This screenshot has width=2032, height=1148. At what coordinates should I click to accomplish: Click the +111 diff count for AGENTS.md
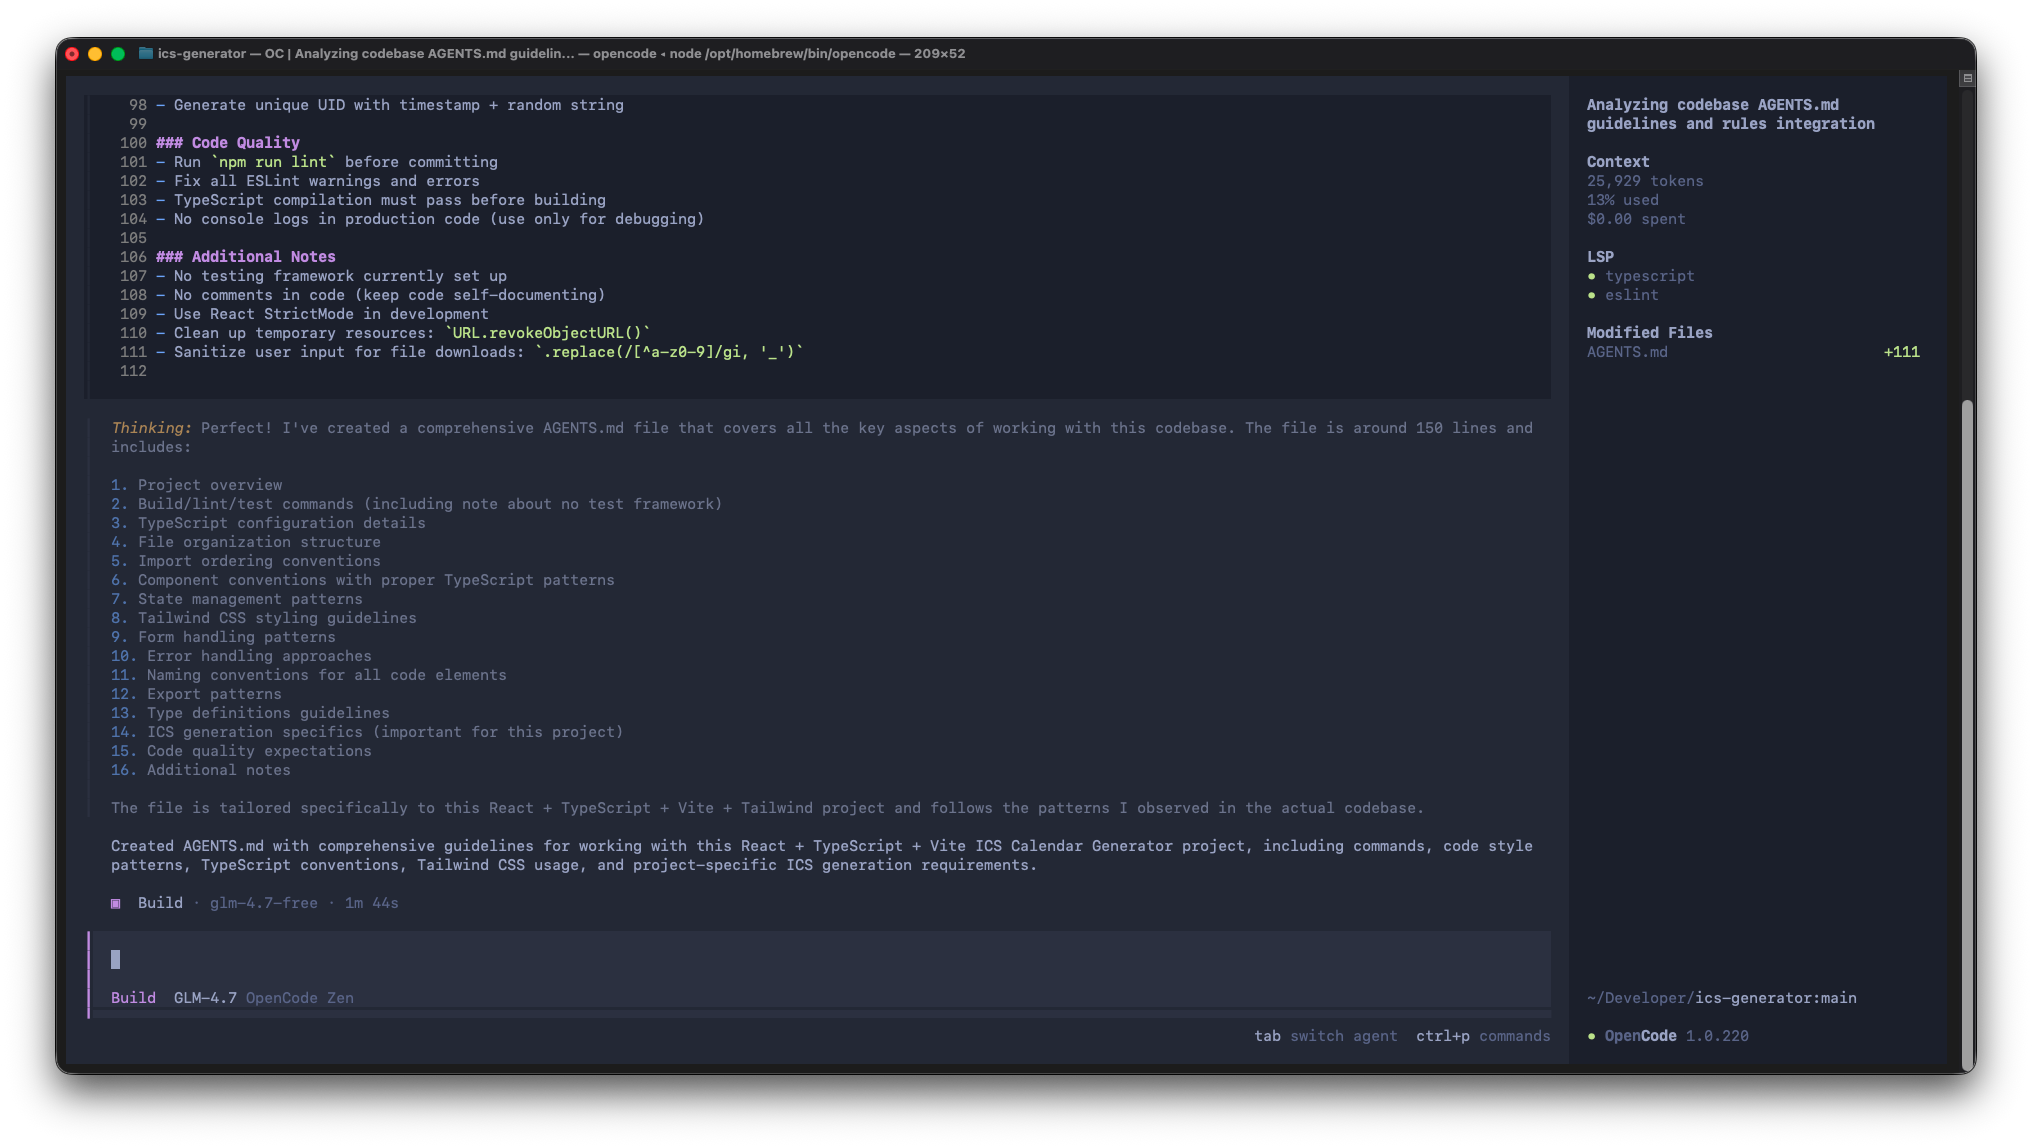point(1901,352)
